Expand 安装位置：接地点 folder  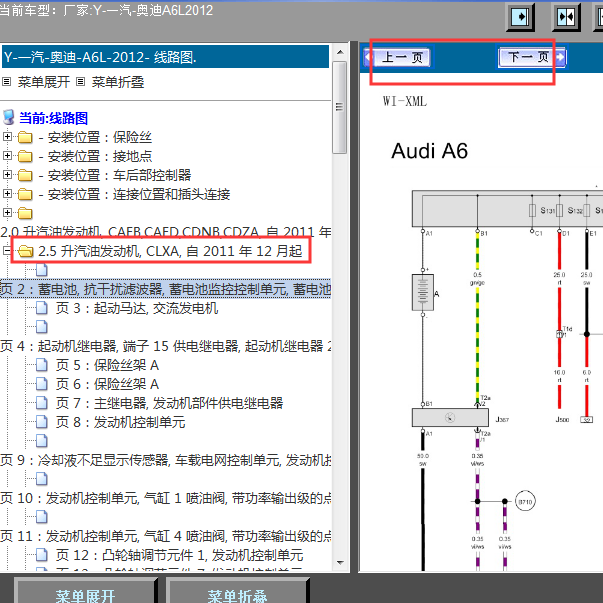[7, 155]
